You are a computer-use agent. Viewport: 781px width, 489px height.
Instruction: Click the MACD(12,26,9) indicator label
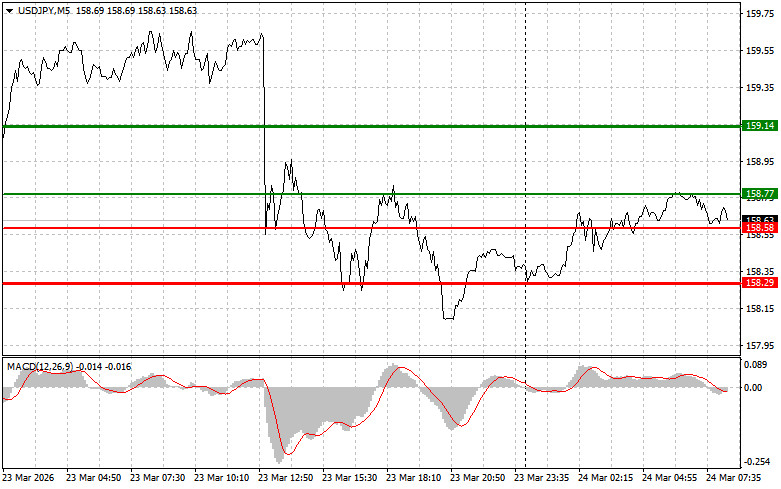click(40, 367)
